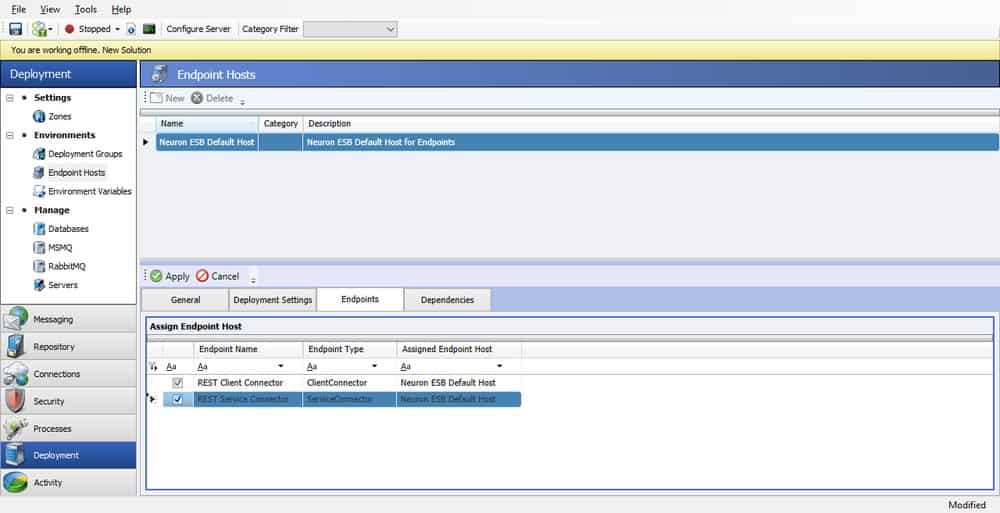
Task: Collapse the Environments tree node
Action: click(x=10, y=135)
